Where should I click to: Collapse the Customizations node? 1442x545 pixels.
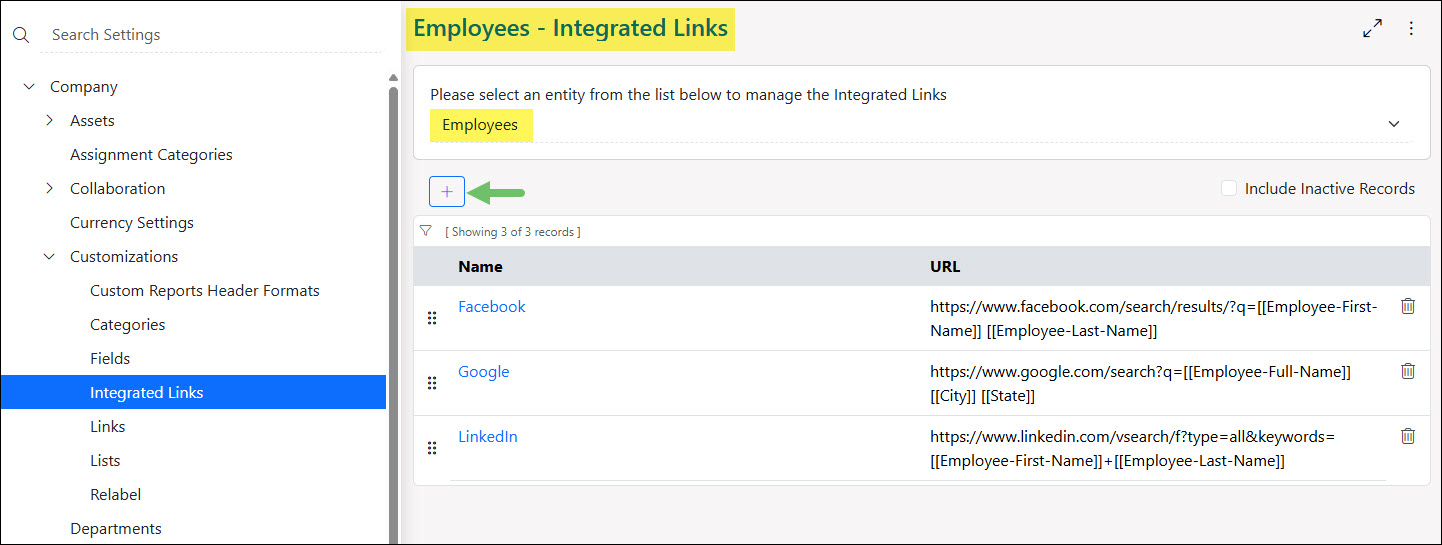49,257
